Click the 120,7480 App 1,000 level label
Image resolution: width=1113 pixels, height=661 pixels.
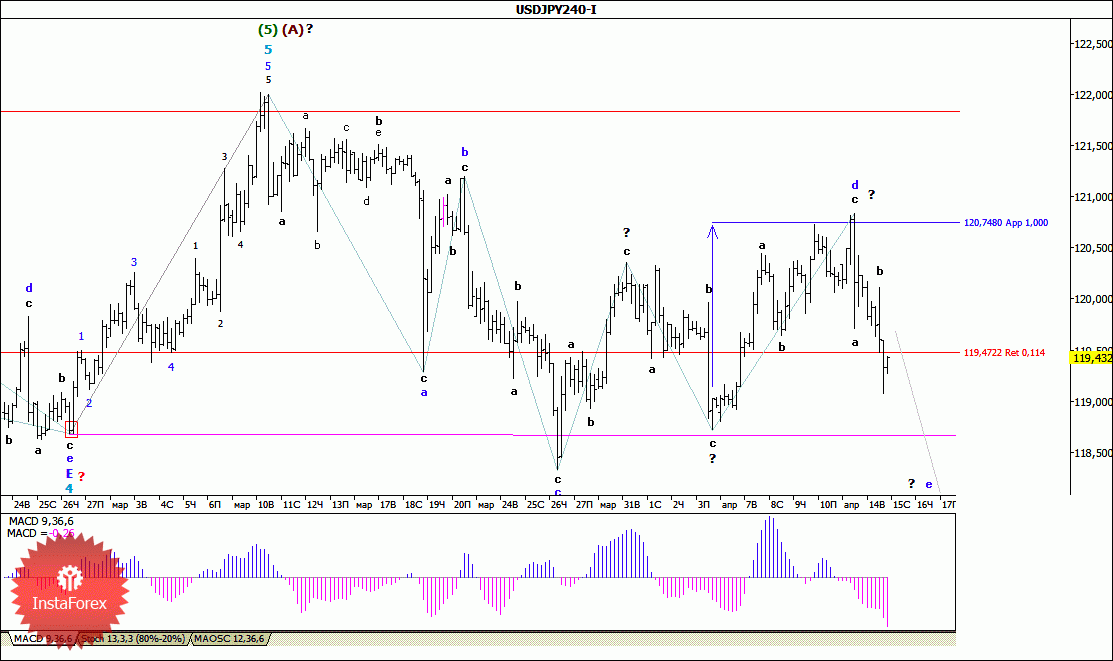(1006, 223)
